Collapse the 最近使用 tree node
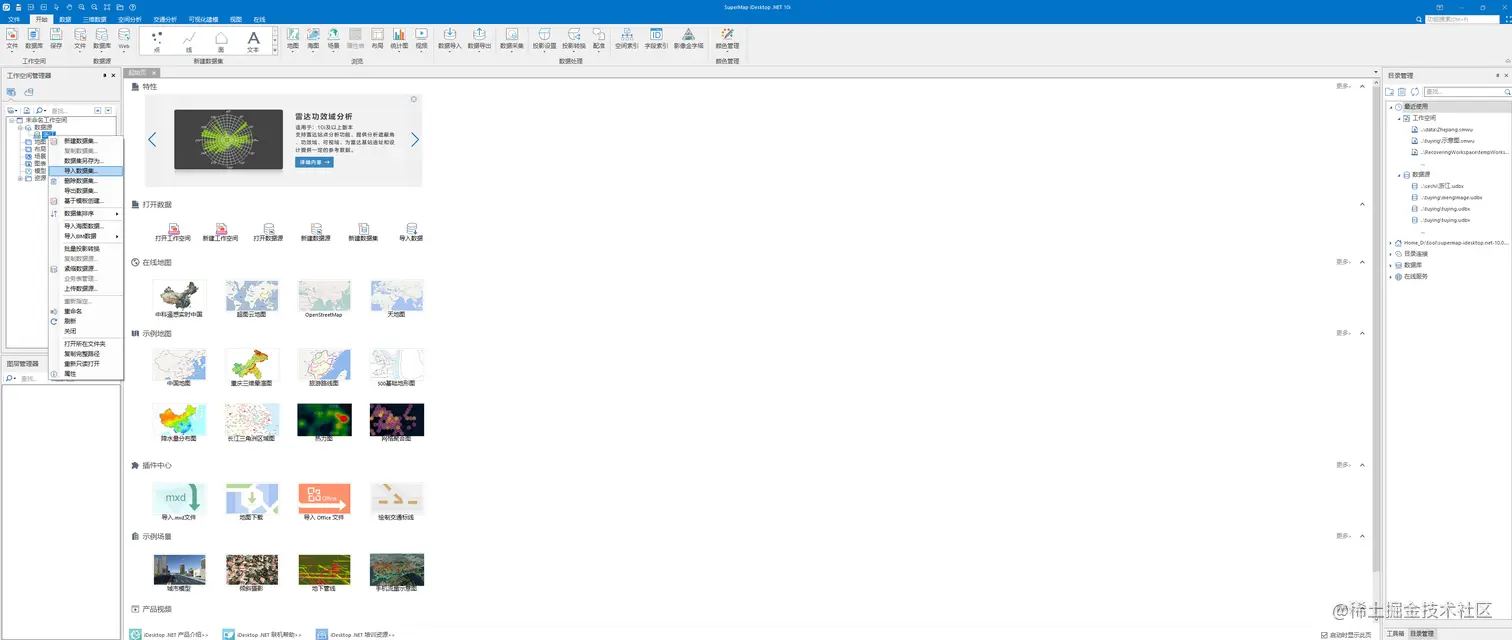The width and height of the screenshot is (1512, 640). [x=1391, y=106]
